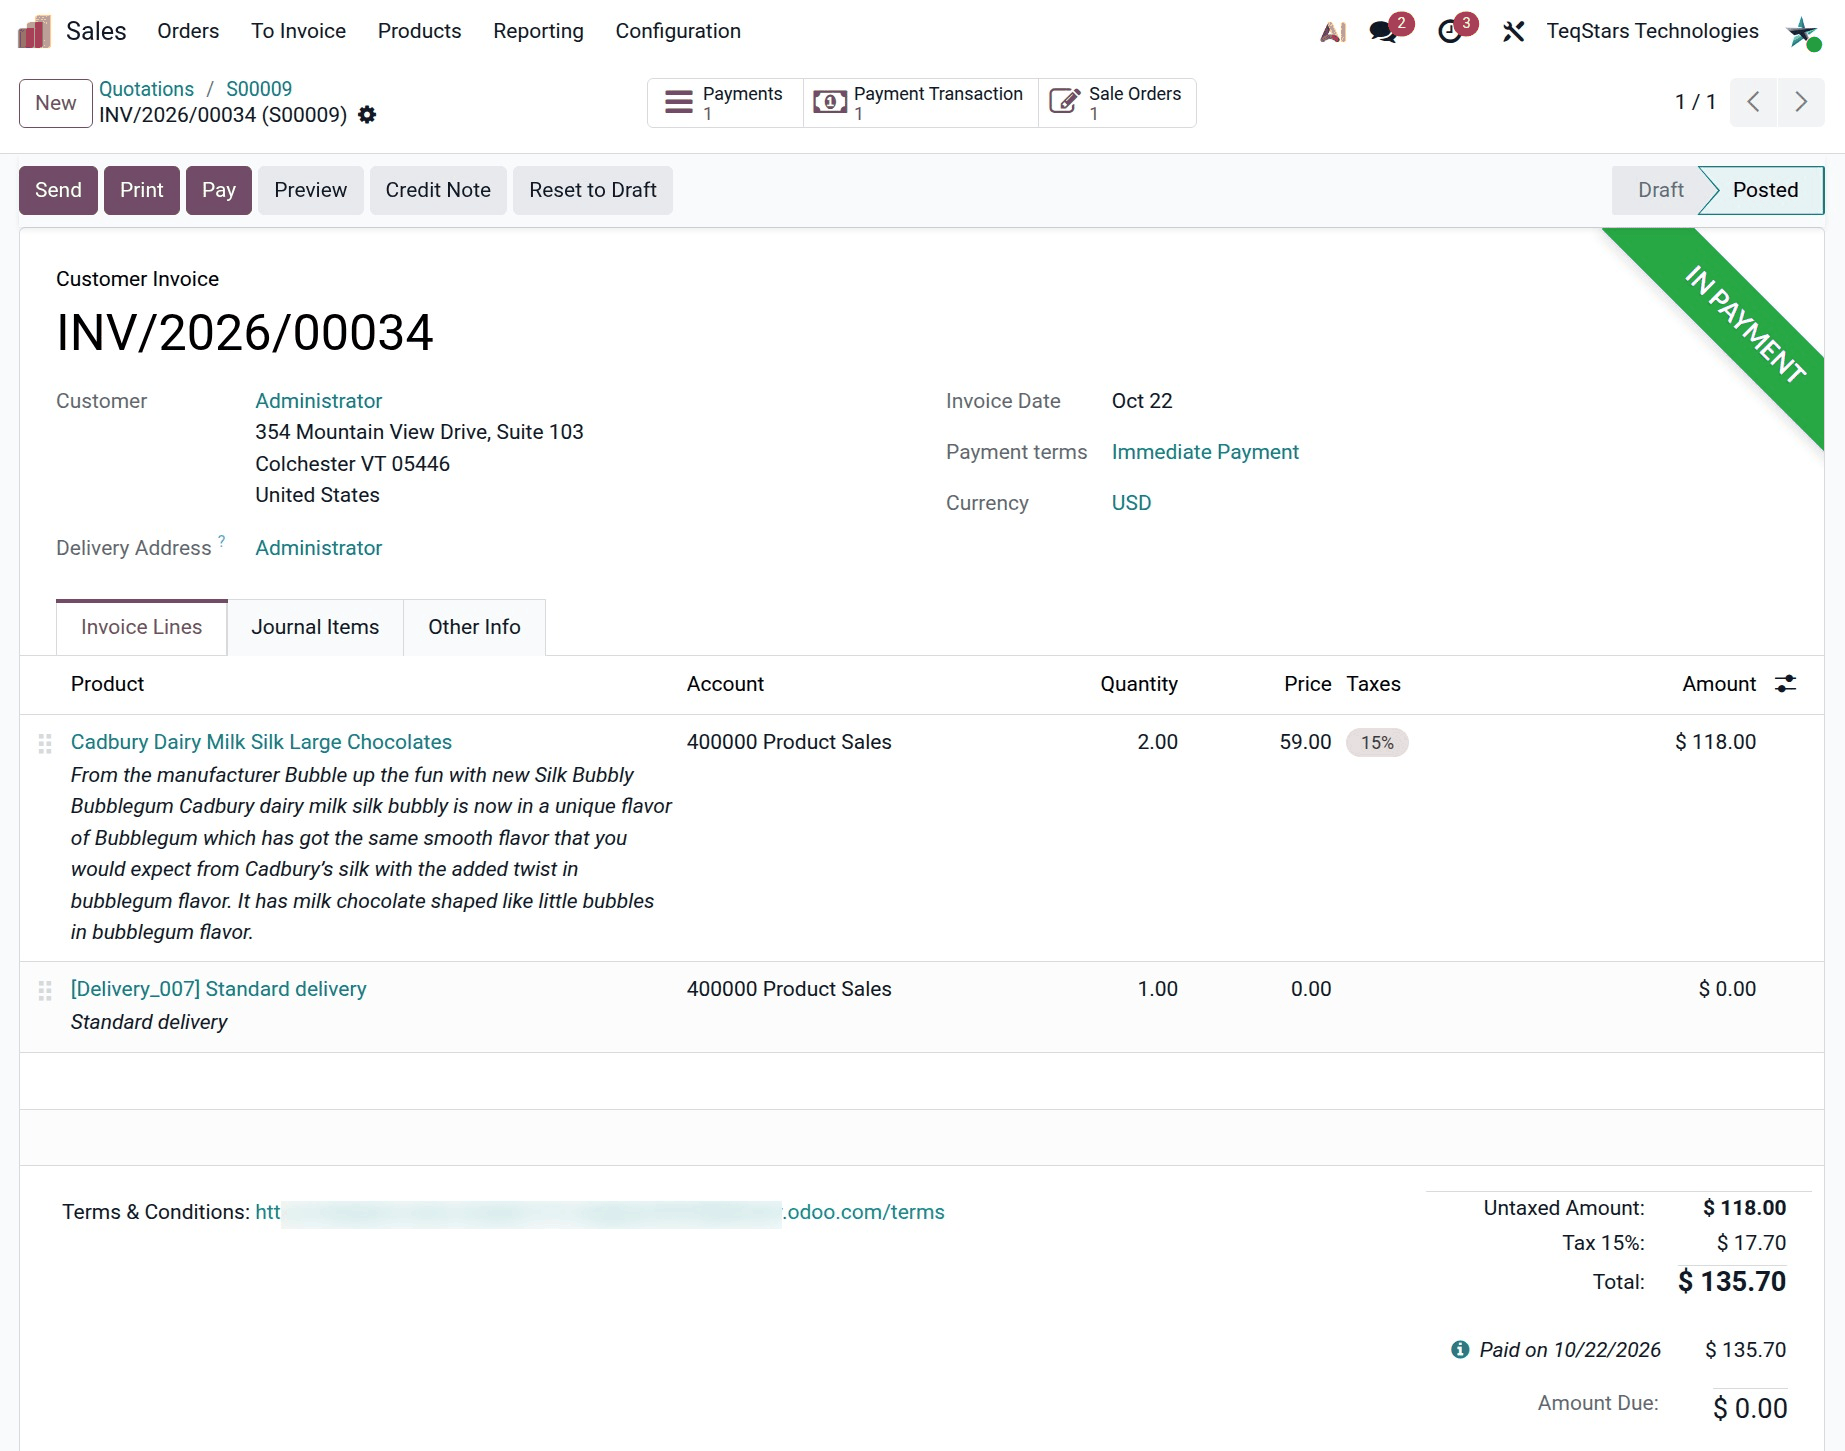
Task: Click drag handle of Cadbury Dairy Milk line
Action: (x=45, y=743)
